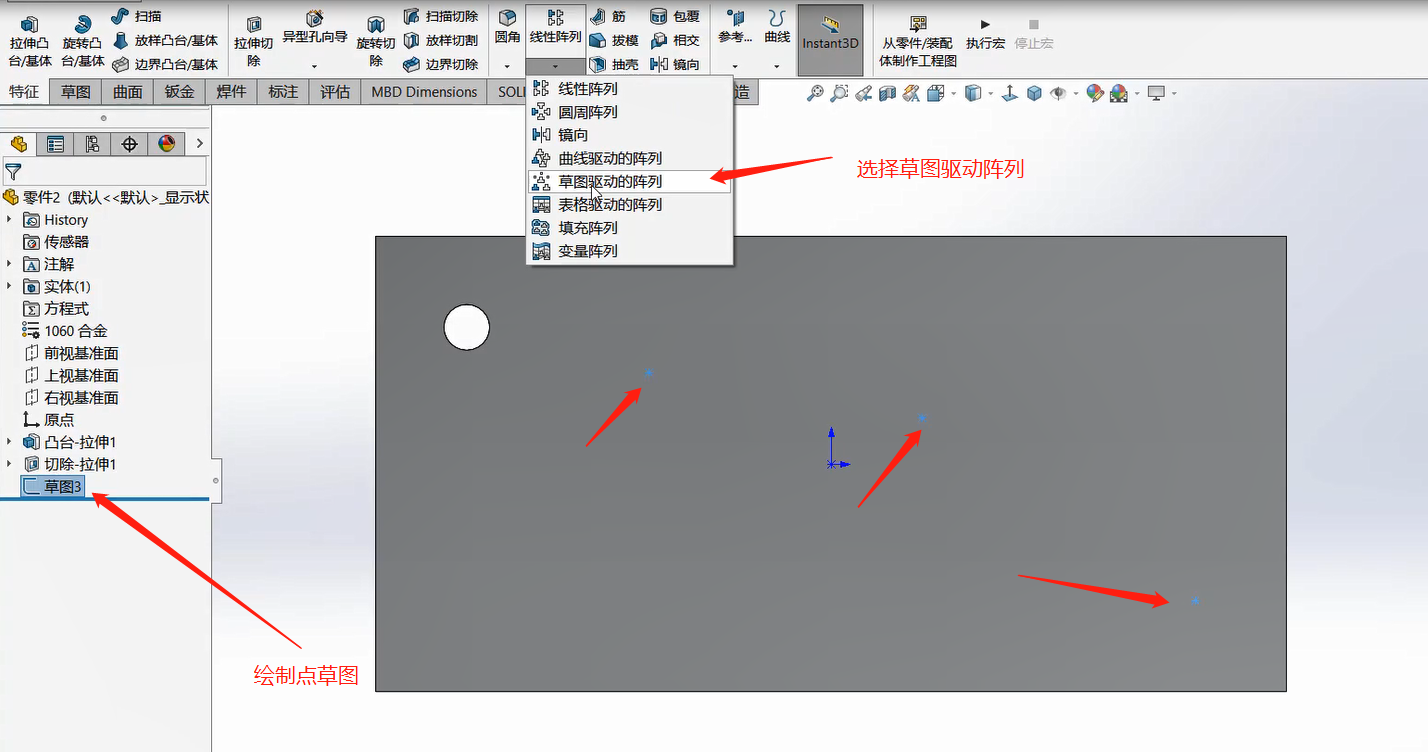
Task: Select the 旋转切除 revolved cut tool
Action: [x=376, y=41]
